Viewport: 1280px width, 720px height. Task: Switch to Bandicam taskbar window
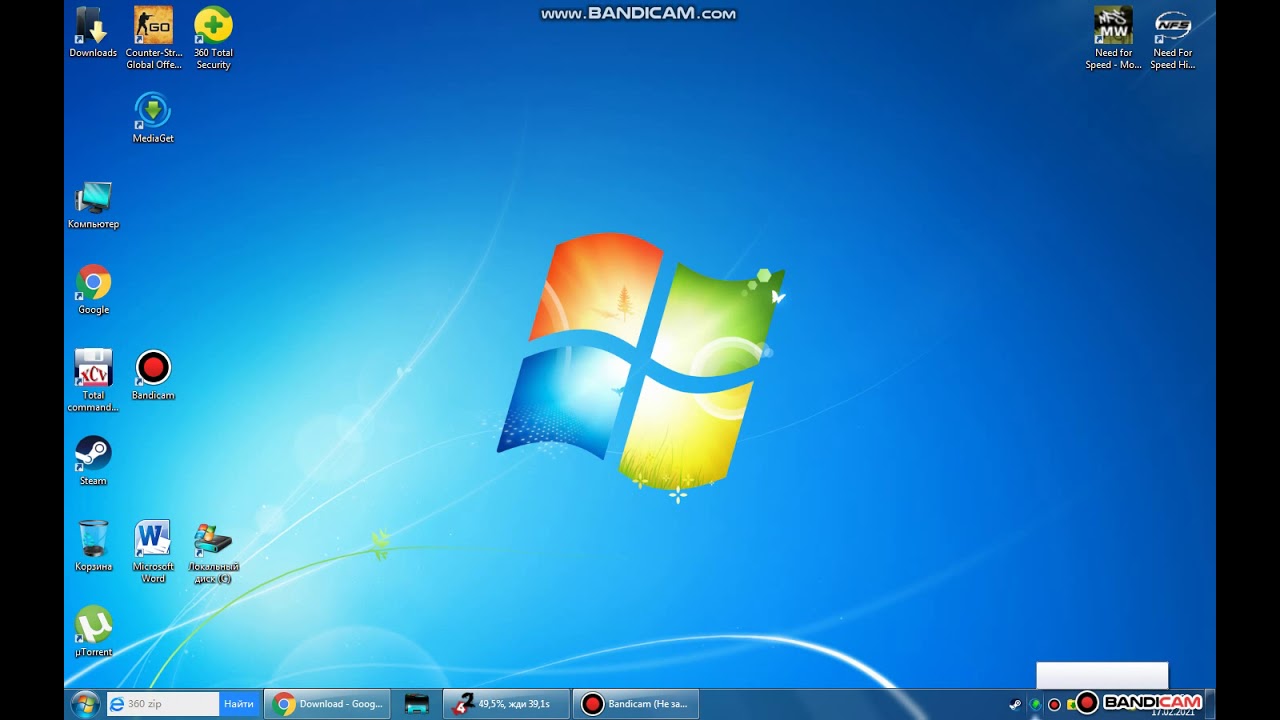click(636, 704)
